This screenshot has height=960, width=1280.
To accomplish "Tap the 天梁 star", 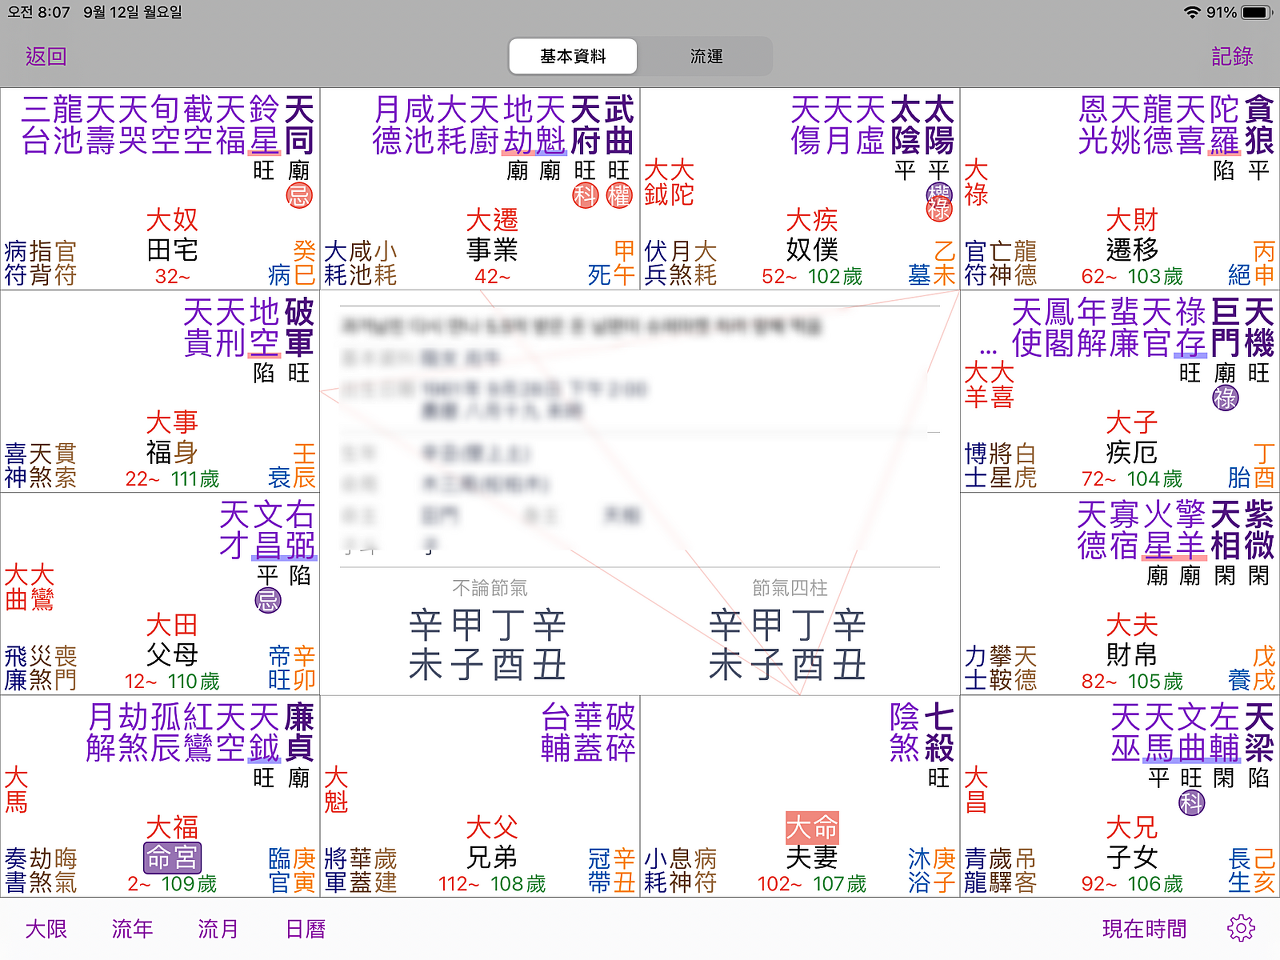I will (x=1259, y=732).
